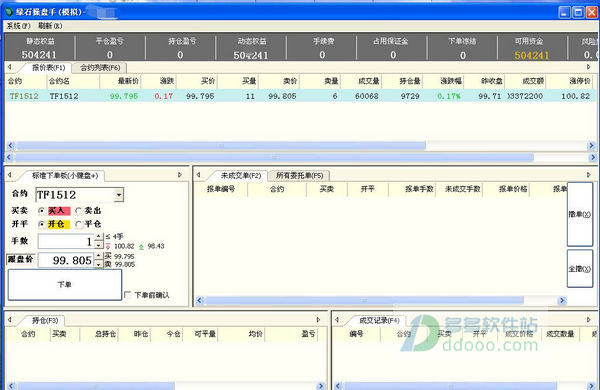
Task: Click scrollbar thumb of 持仓 list
Action: point(95,386)
